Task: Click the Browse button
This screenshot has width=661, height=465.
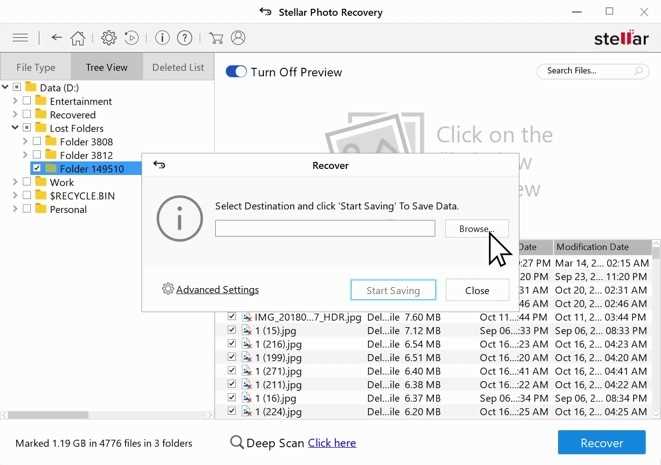Action: click(477, 229)
